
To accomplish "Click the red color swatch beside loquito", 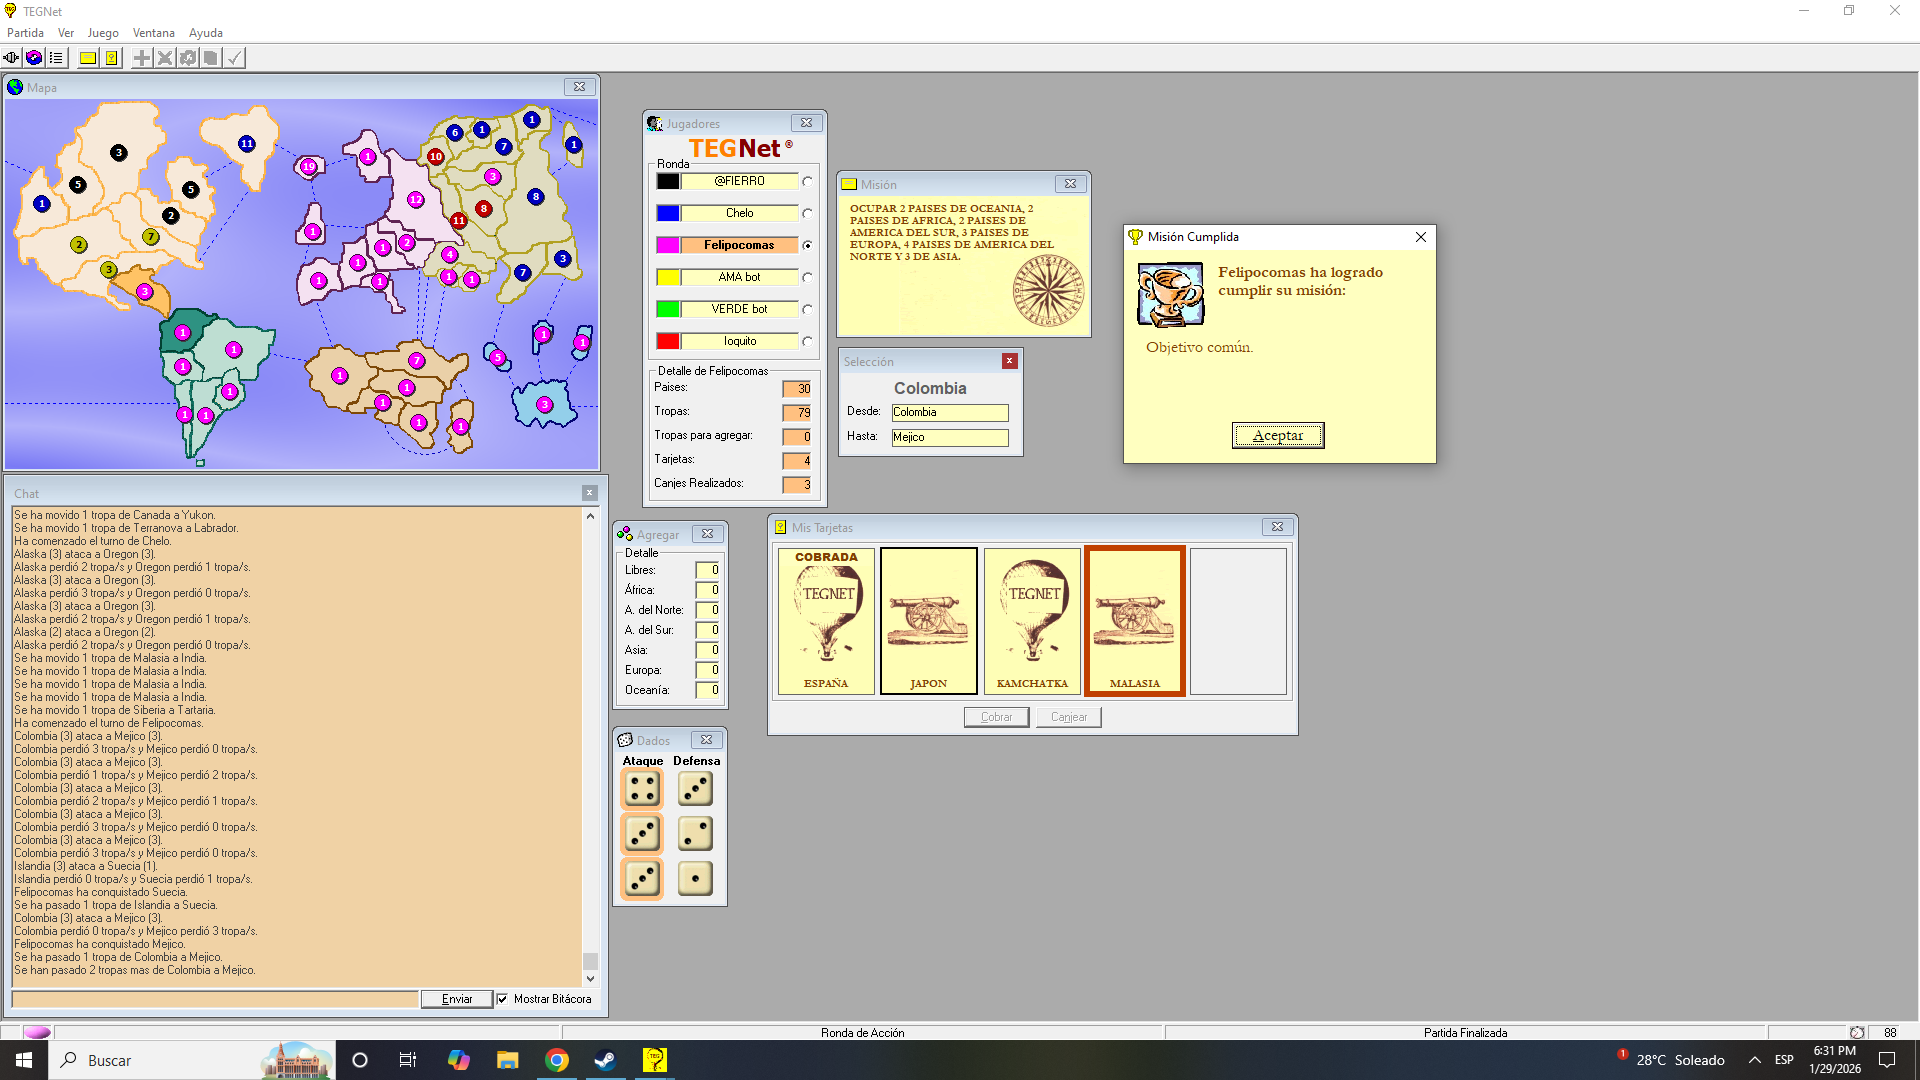I will [668, 341].
